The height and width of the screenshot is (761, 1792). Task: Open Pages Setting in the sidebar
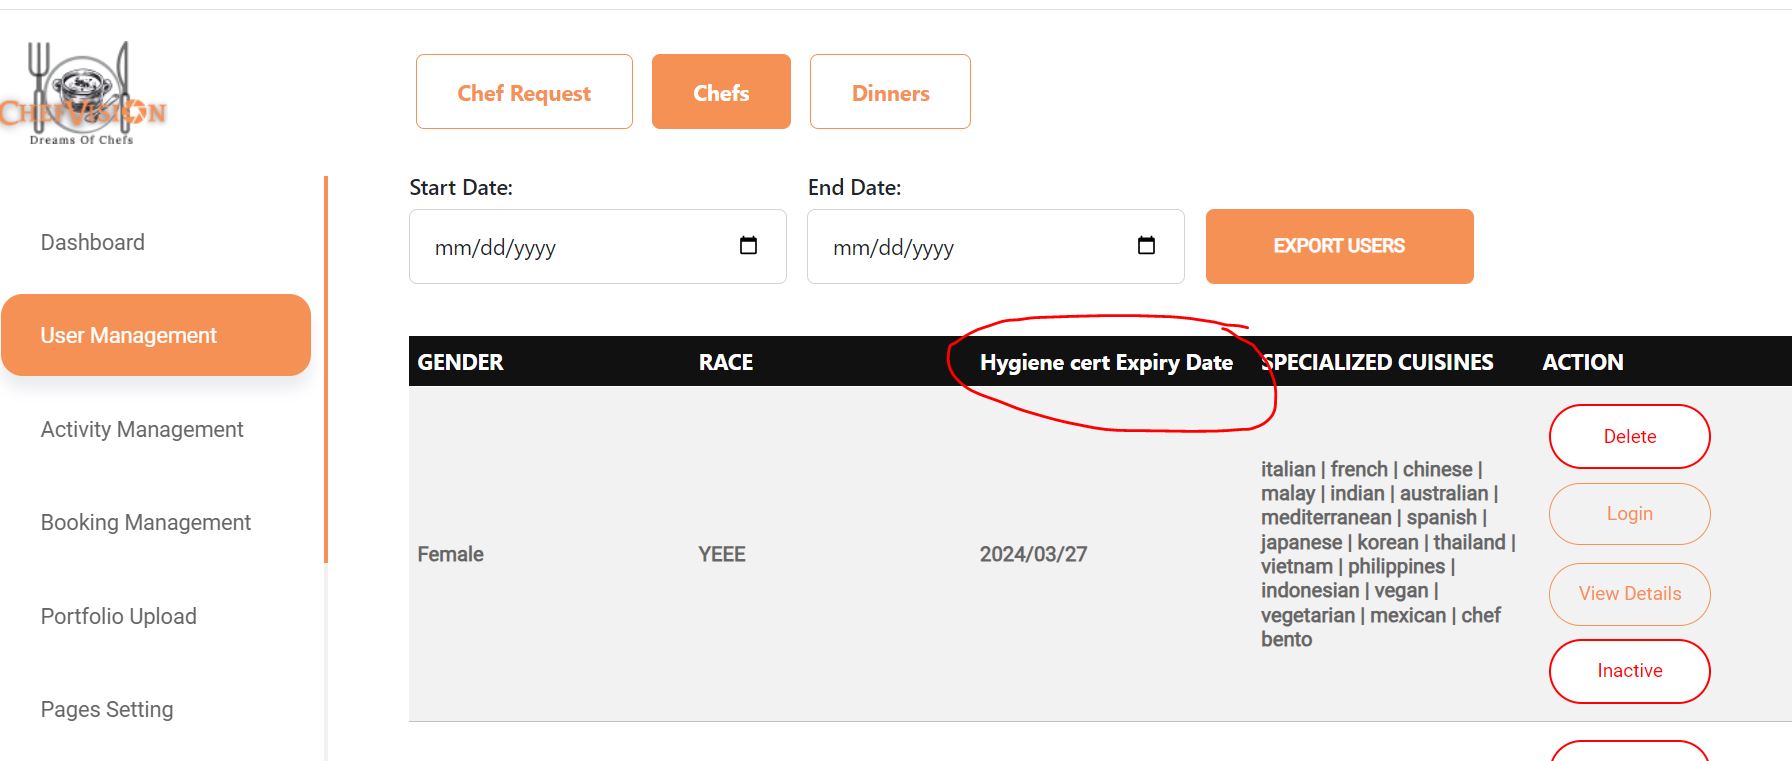pos(107,709)
